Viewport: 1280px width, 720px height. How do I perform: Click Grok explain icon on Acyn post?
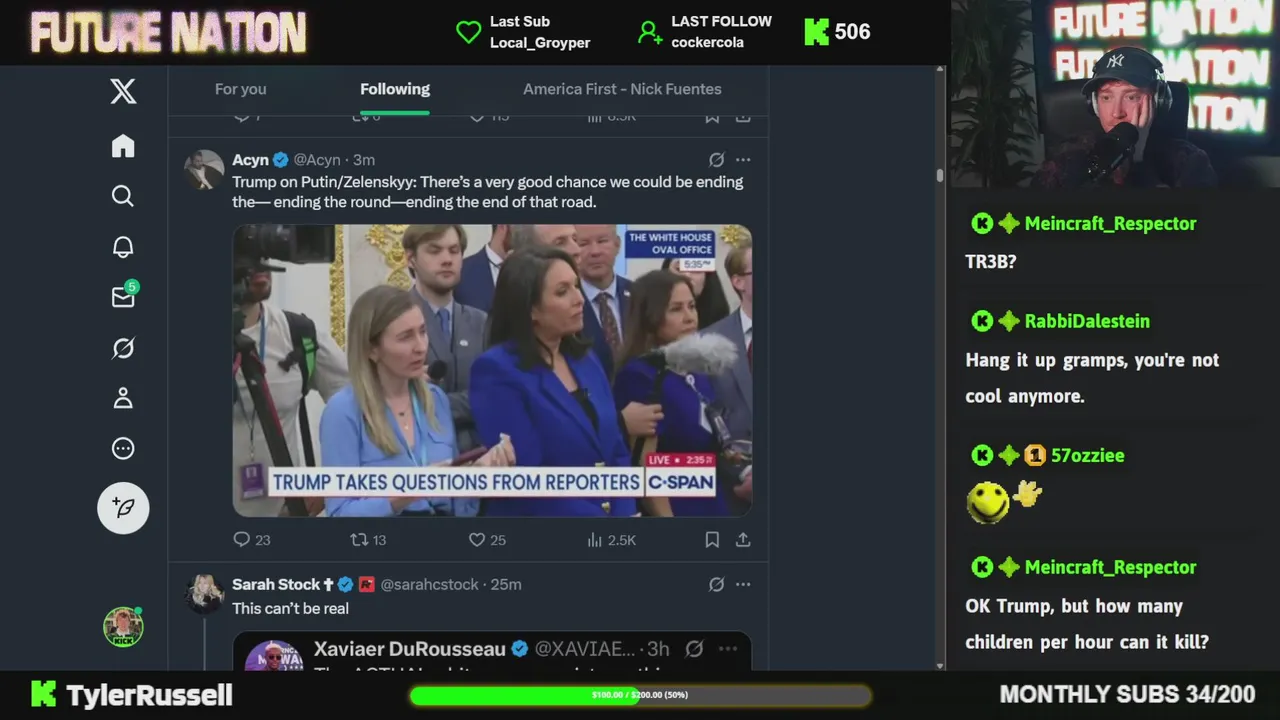[x=716, y=160]
